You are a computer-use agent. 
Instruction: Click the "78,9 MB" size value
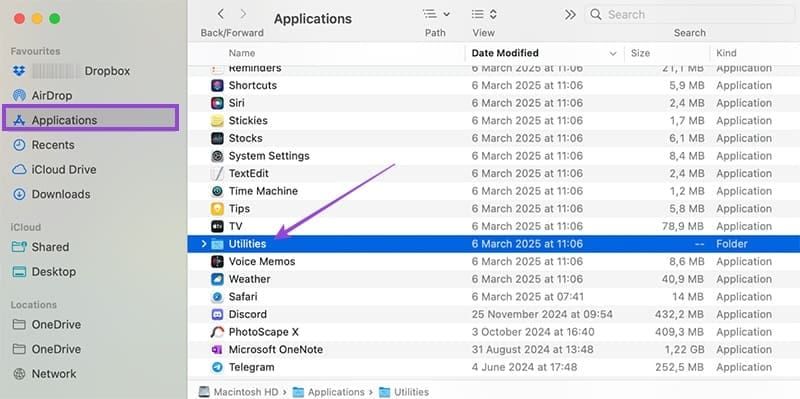[x=683, y=227]
